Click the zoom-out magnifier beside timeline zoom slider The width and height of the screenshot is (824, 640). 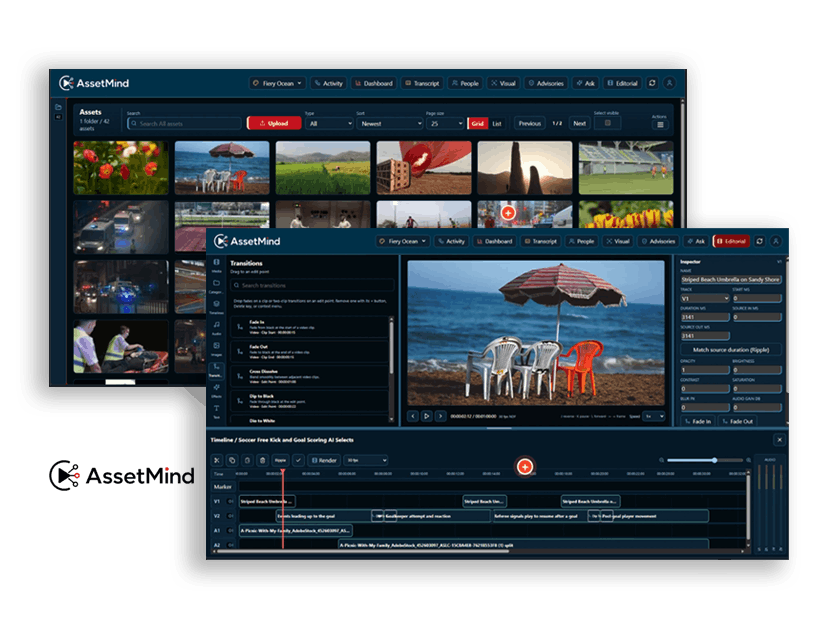pyautogui.click(x=662, y=460)
